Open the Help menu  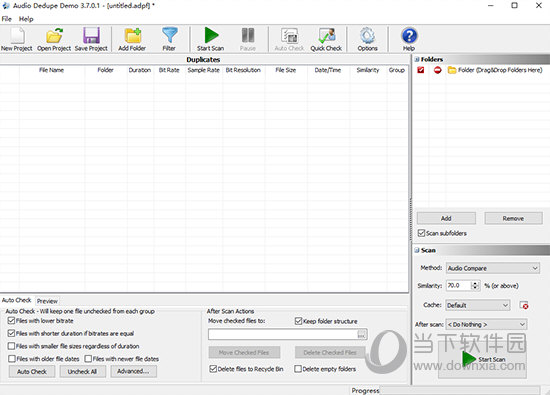(x=26, y=19)
